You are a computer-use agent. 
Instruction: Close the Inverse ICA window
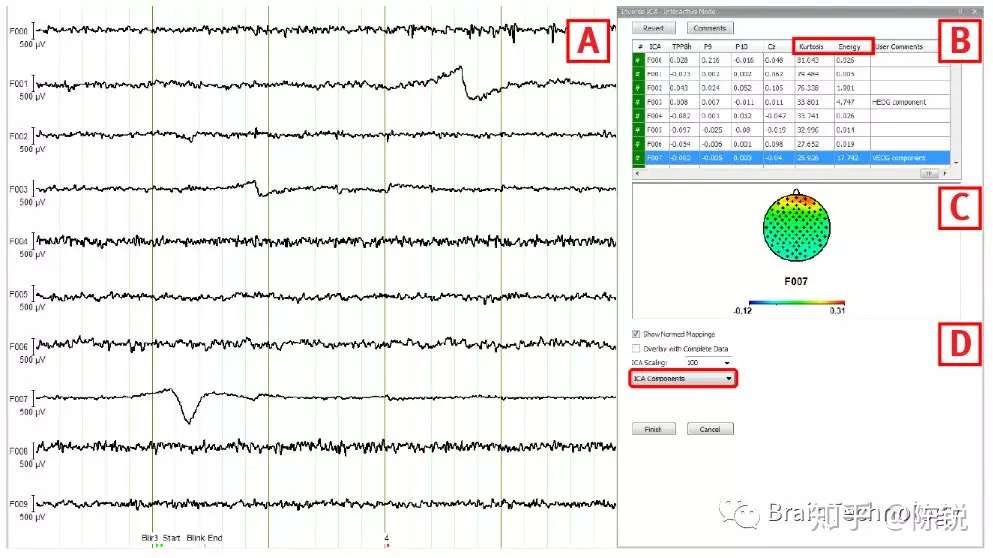point(975,11)
